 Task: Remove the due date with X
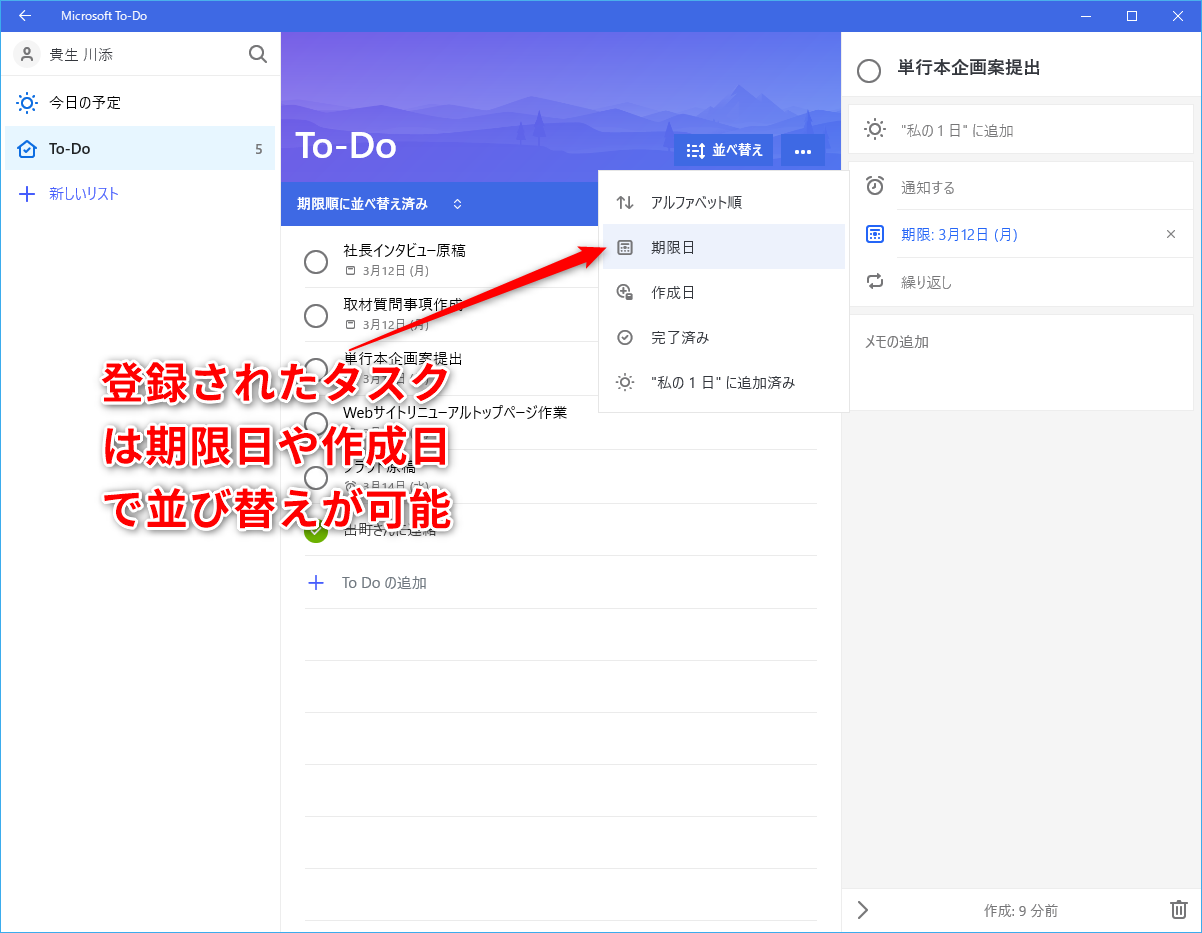(1171, 234)
